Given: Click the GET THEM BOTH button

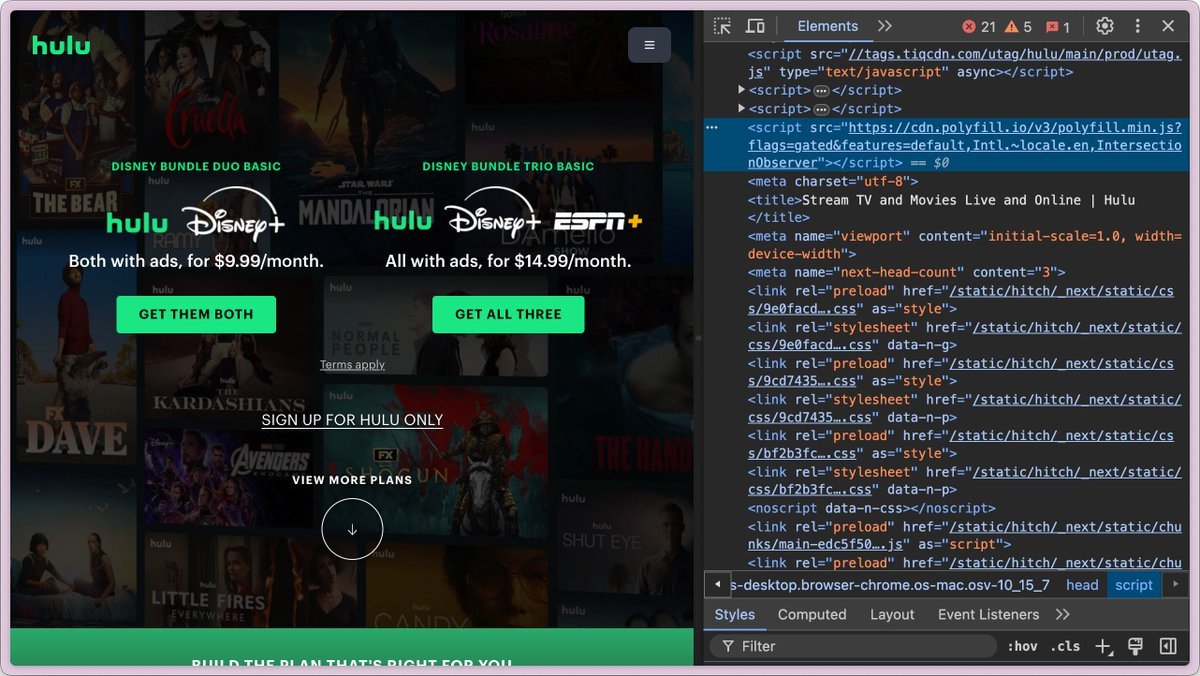Looking at the screenshot, I should 196,314.
